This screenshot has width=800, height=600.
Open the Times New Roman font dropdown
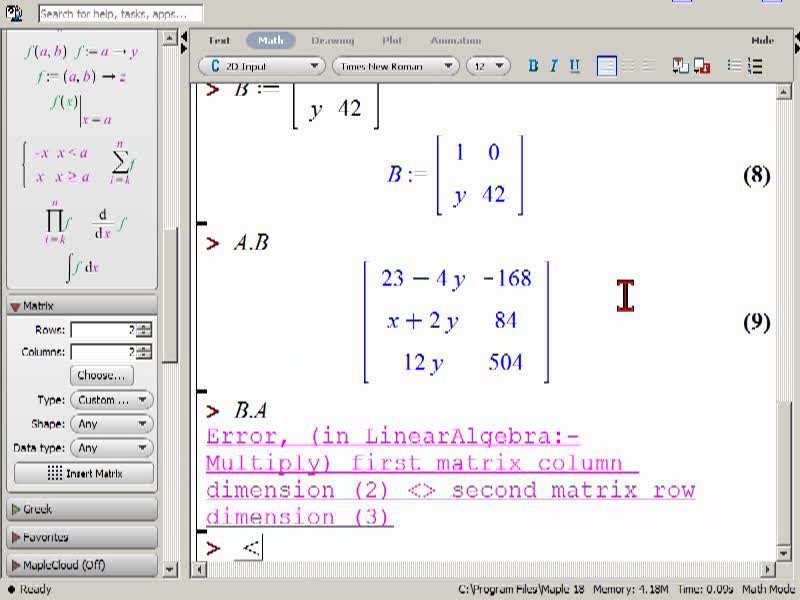(x=395, y=66)
